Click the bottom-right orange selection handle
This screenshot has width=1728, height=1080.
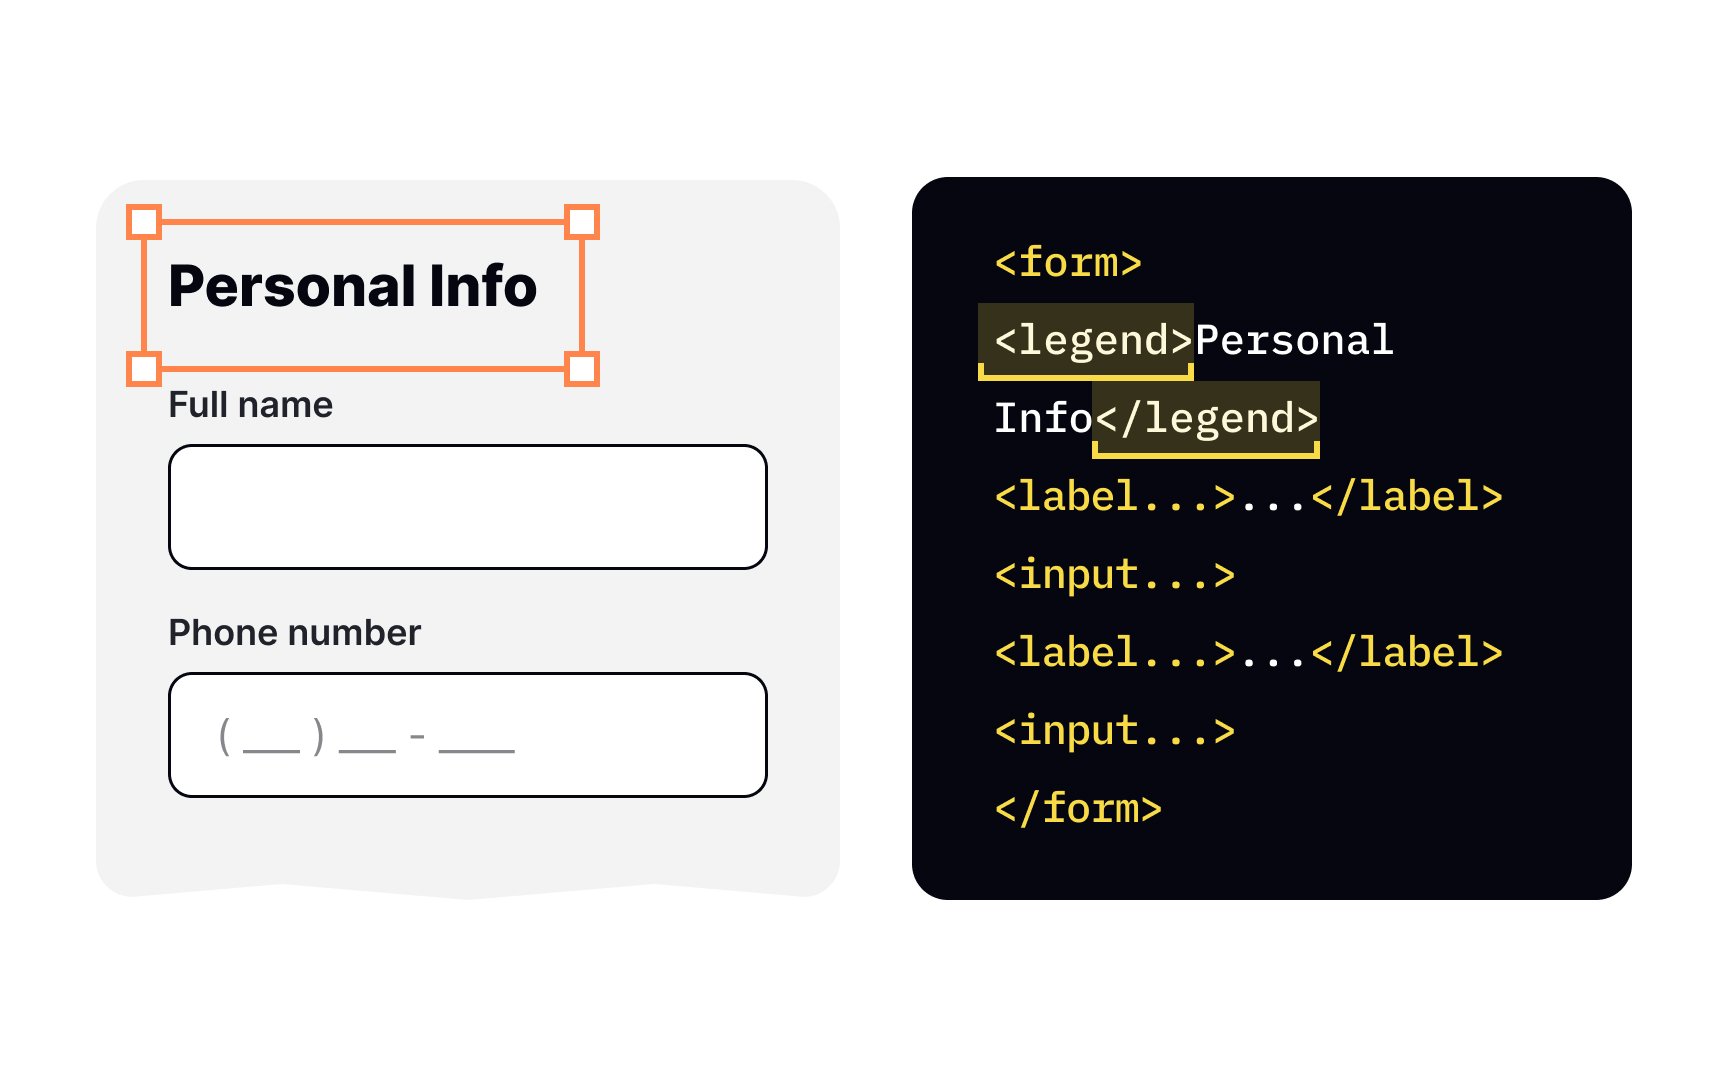(x=582, y=368)
